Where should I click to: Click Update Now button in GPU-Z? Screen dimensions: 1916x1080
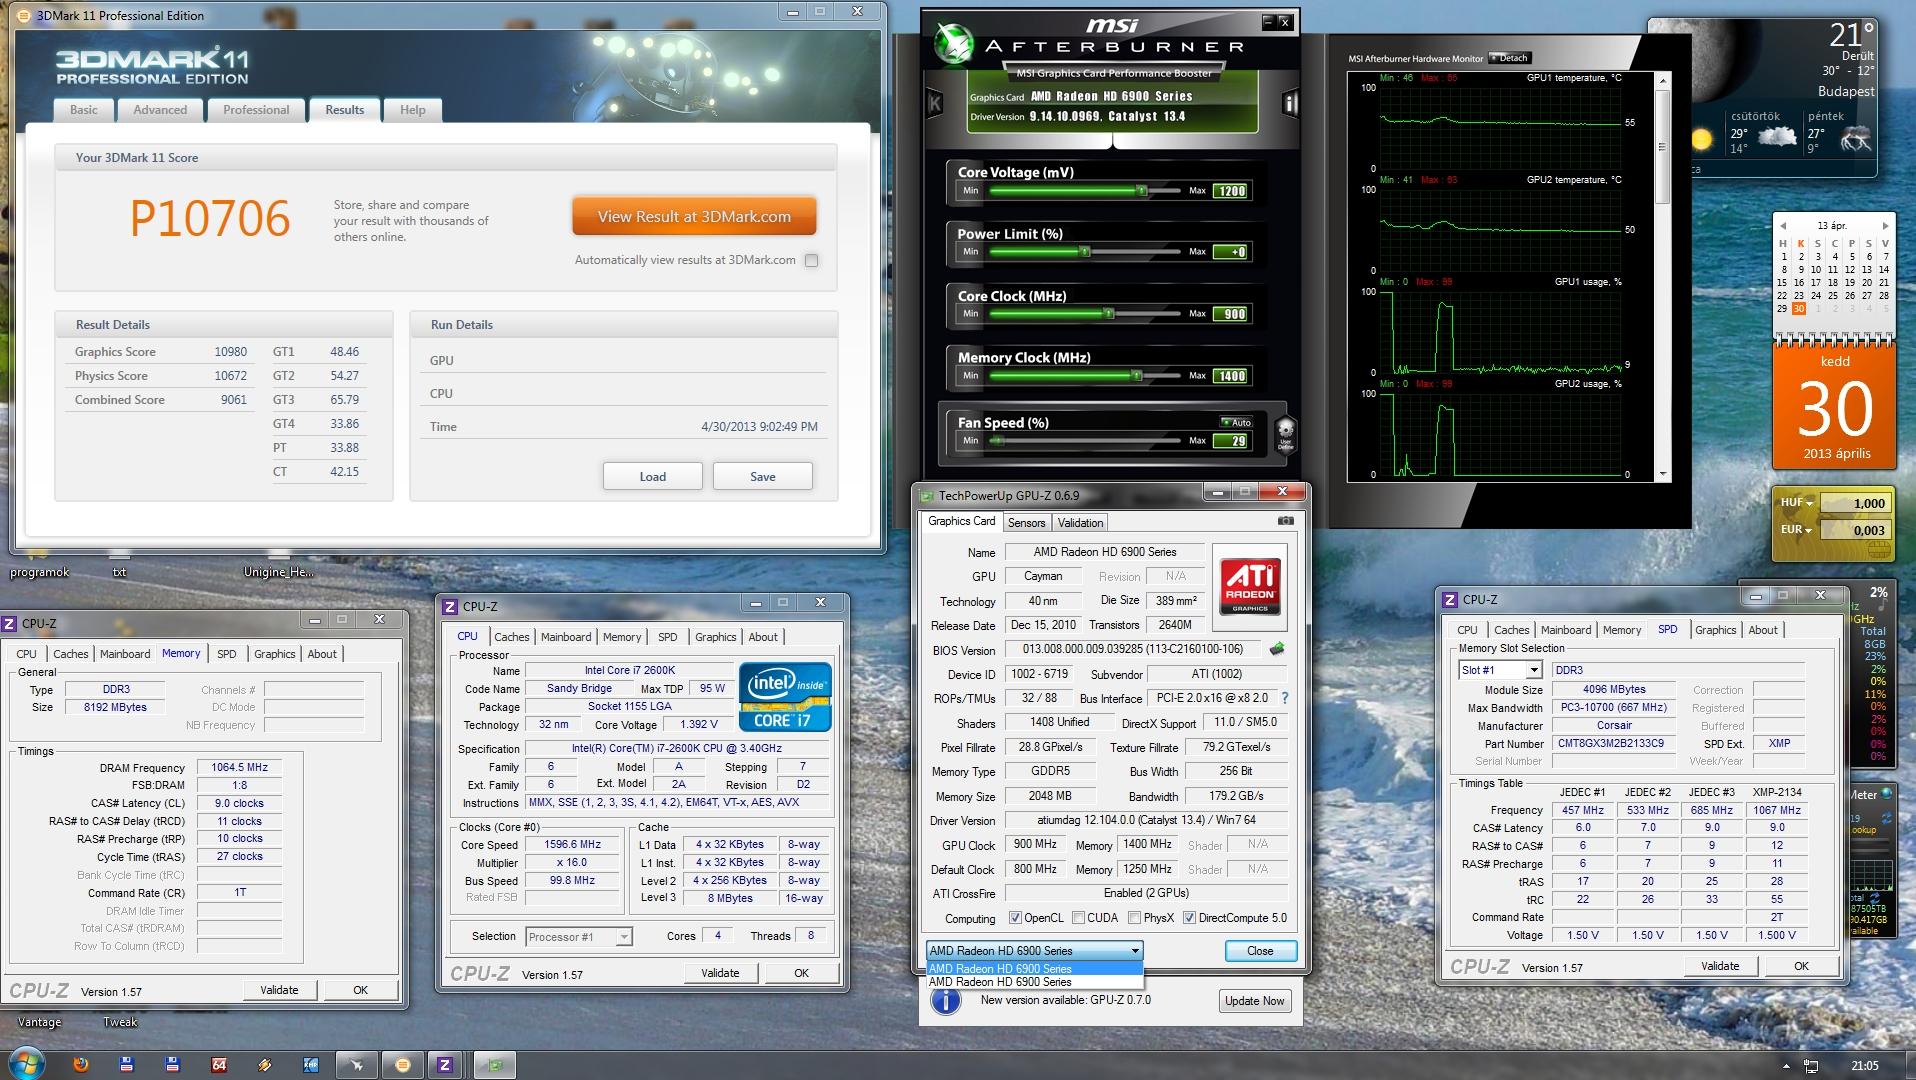[x=1255, y=1001]
